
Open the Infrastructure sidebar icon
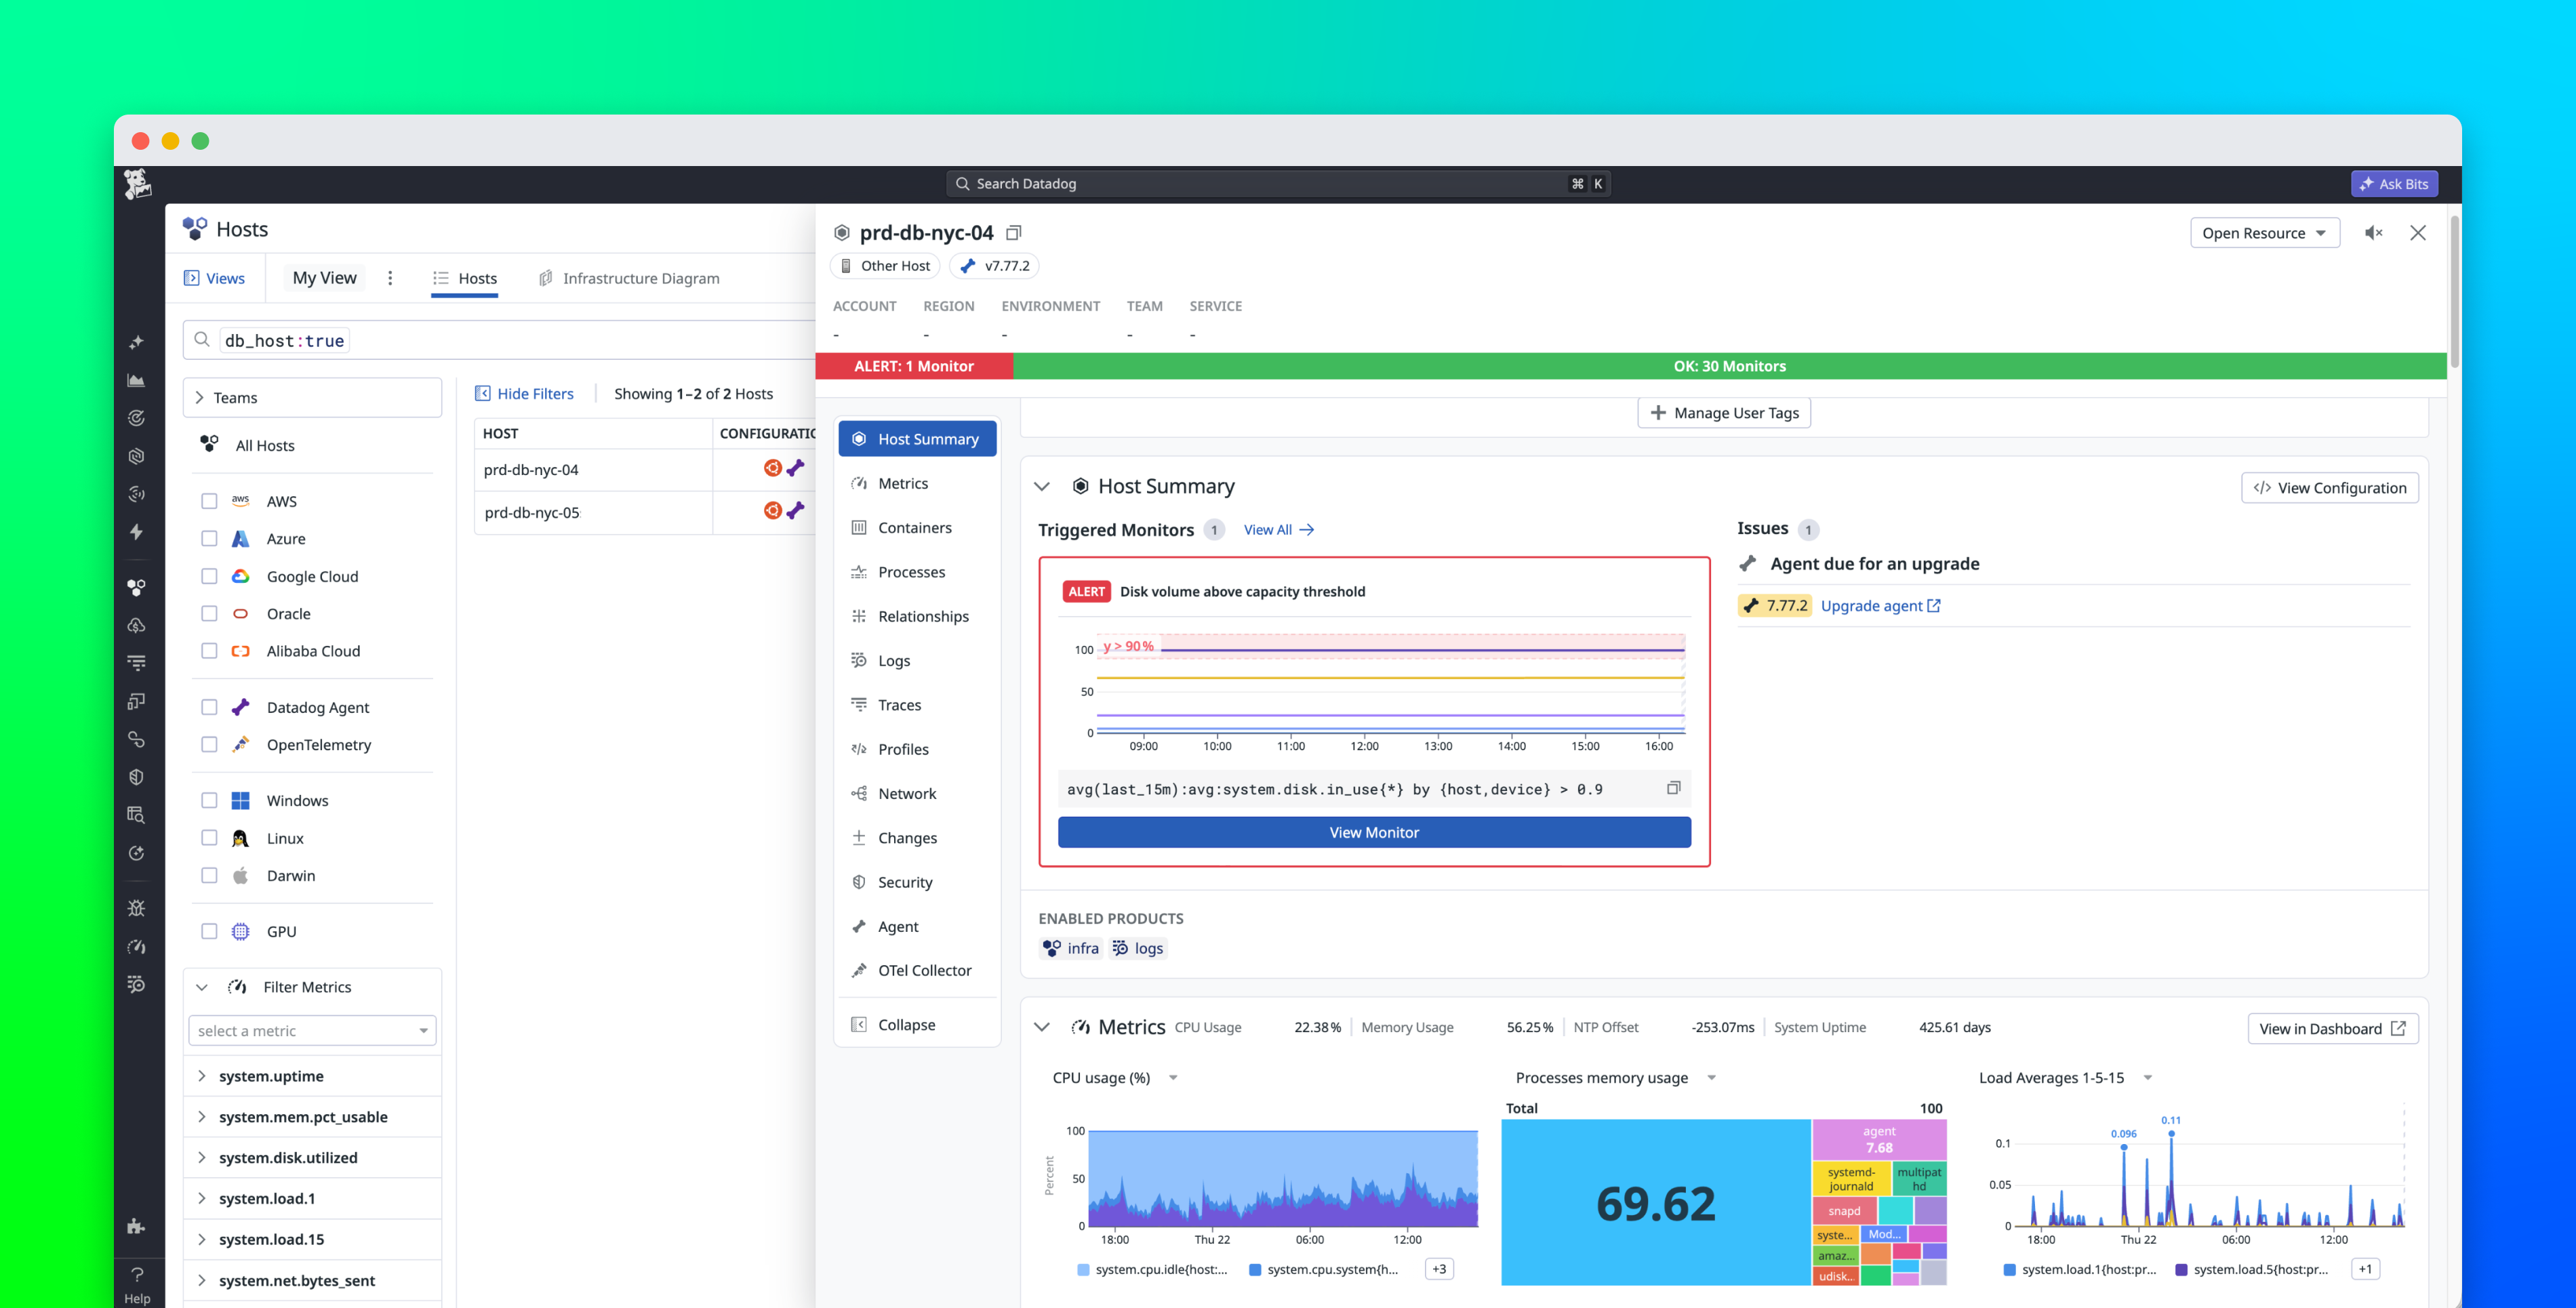137,587
